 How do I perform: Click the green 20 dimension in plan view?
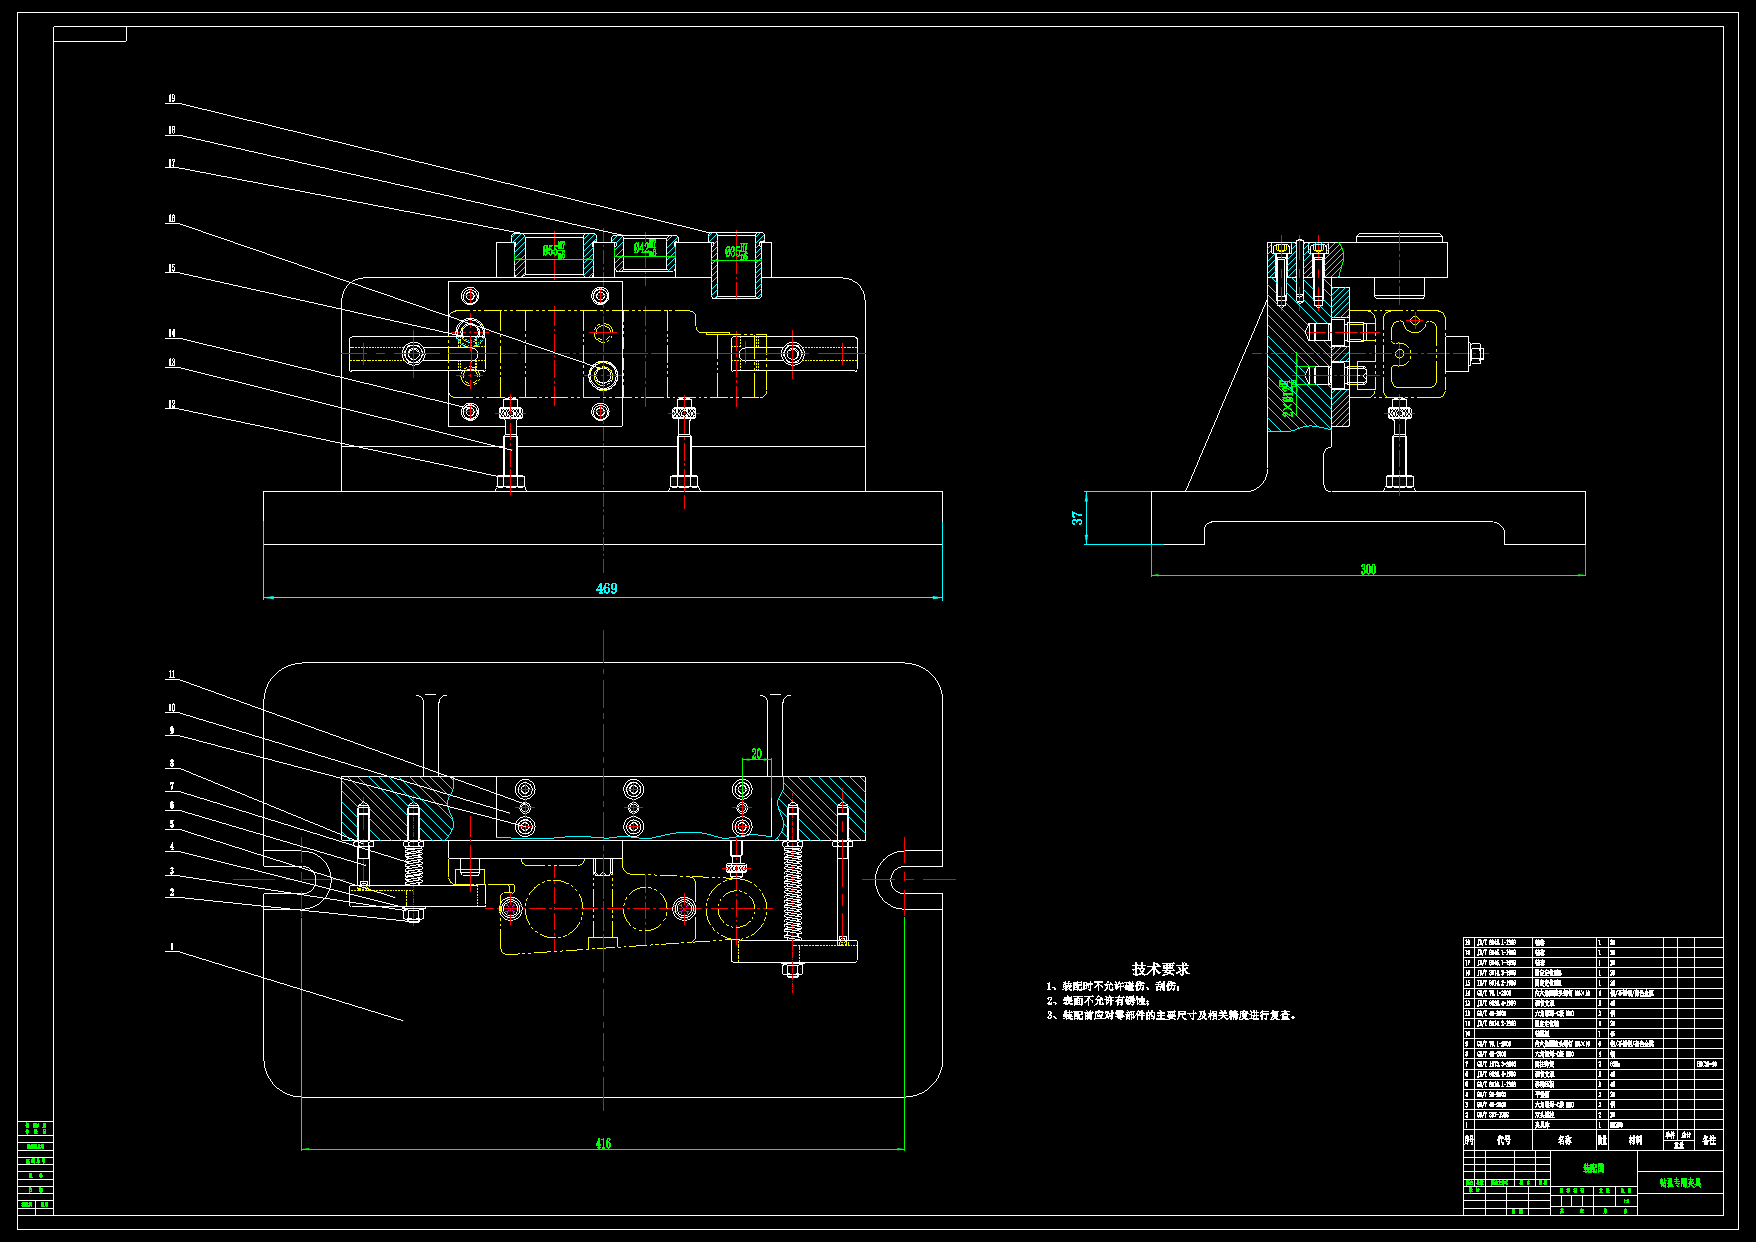pyautogui.click(x=757, y=754)
